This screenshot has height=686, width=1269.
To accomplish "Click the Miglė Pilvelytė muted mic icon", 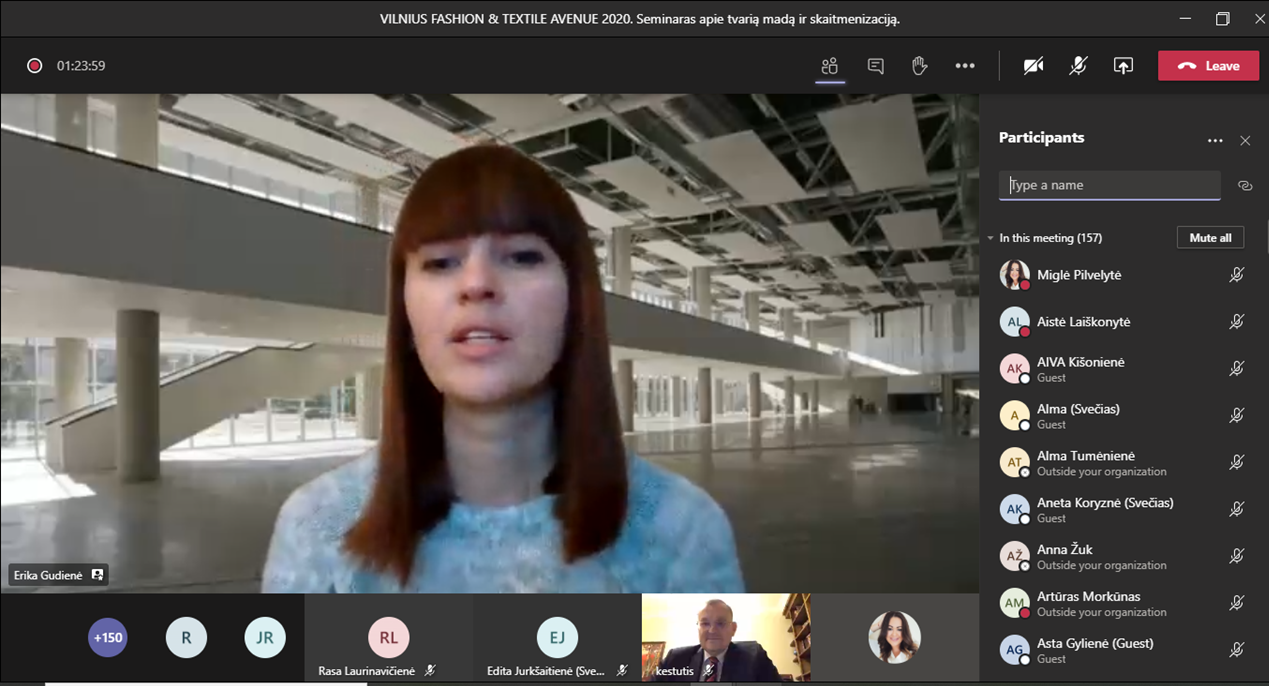I will click(1237, 275).
